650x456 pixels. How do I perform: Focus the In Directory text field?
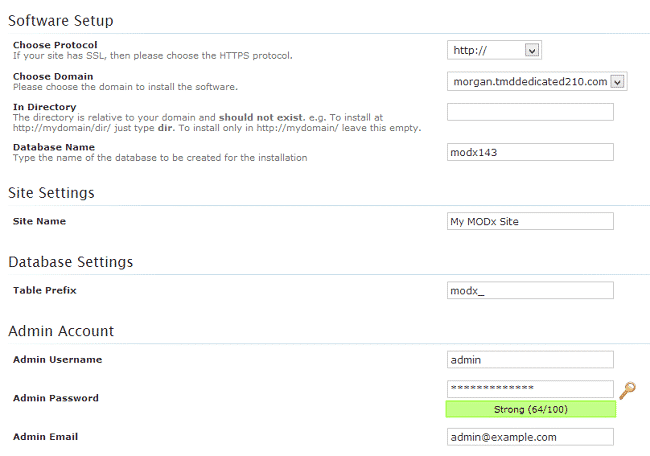(x=530, y=112)
